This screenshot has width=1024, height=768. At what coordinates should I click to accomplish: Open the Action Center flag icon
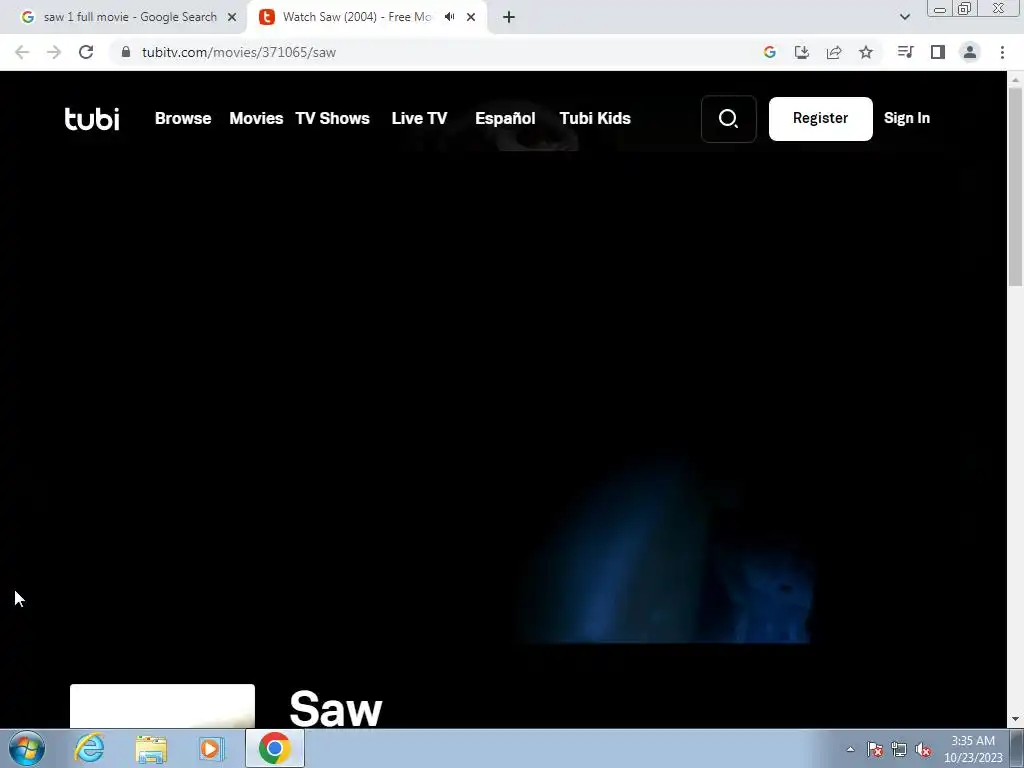point(875,749)
